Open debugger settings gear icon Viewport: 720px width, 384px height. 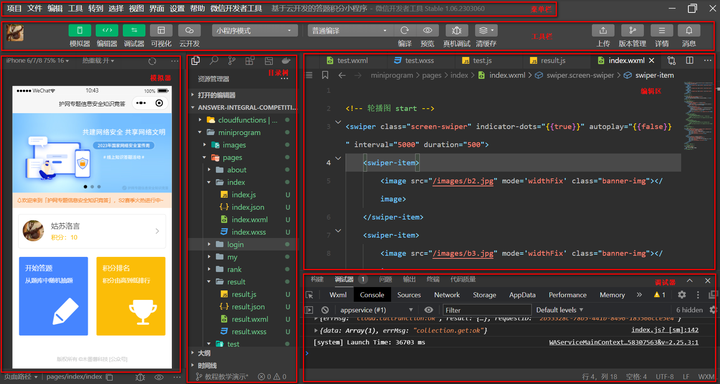[682, 295]
